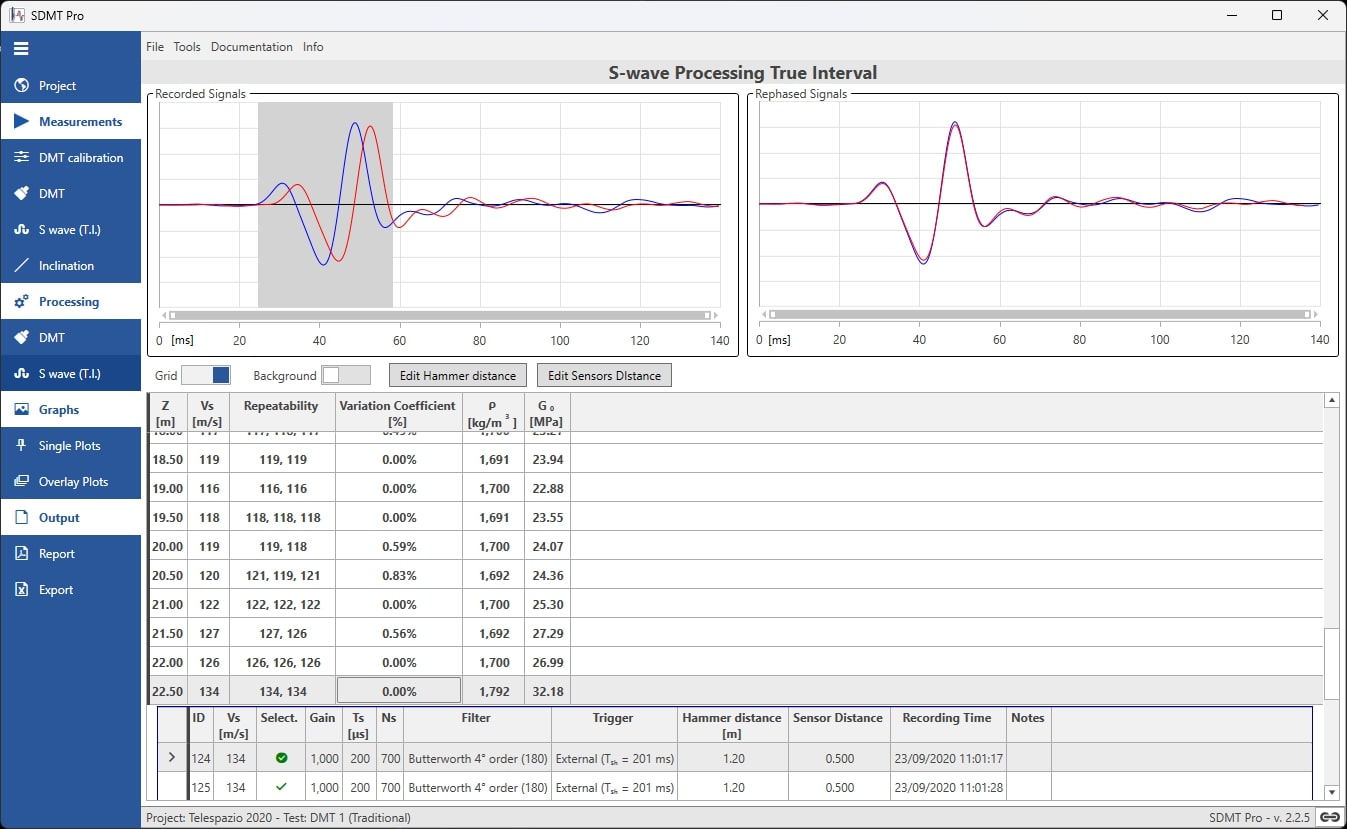This screenshot has height=829, width=1347.
Task: Expand the row arrow for record 124
Action: (172, 758)
